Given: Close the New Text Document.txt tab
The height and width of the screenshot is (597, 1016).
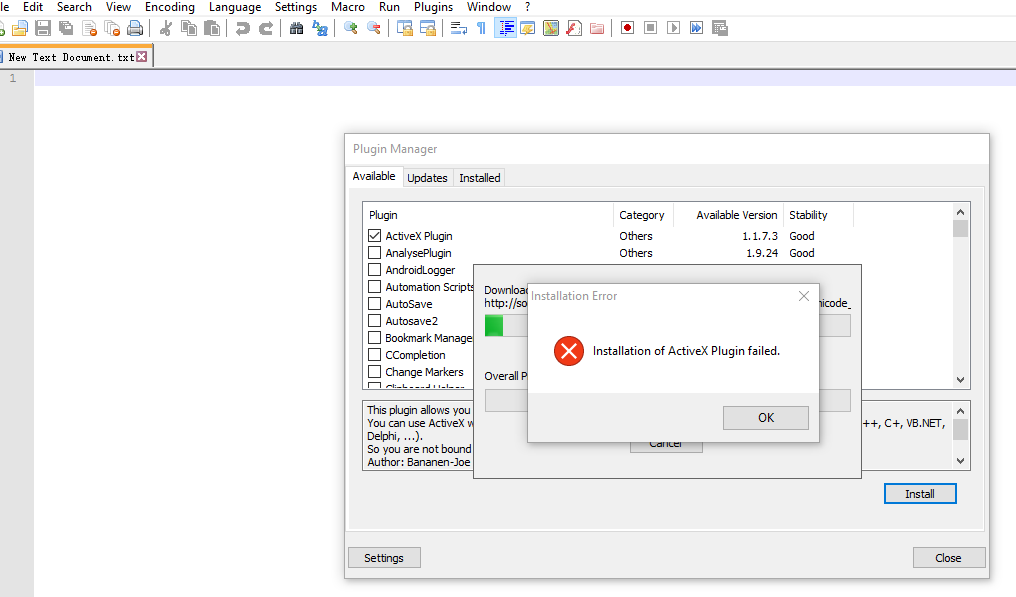Looking at the screenshot, I should click(142, 57).
